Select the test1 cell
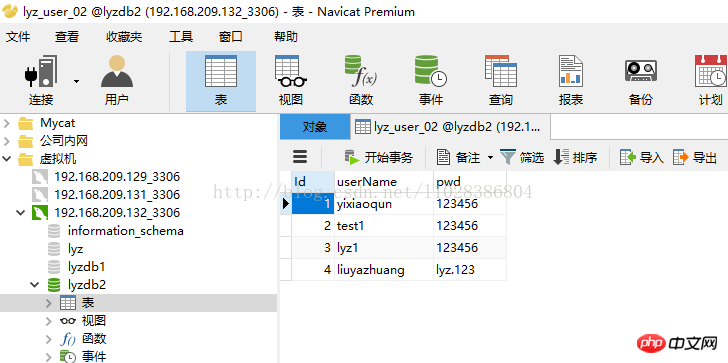Screen dimensions: 728x363 [x=384, y=226]
